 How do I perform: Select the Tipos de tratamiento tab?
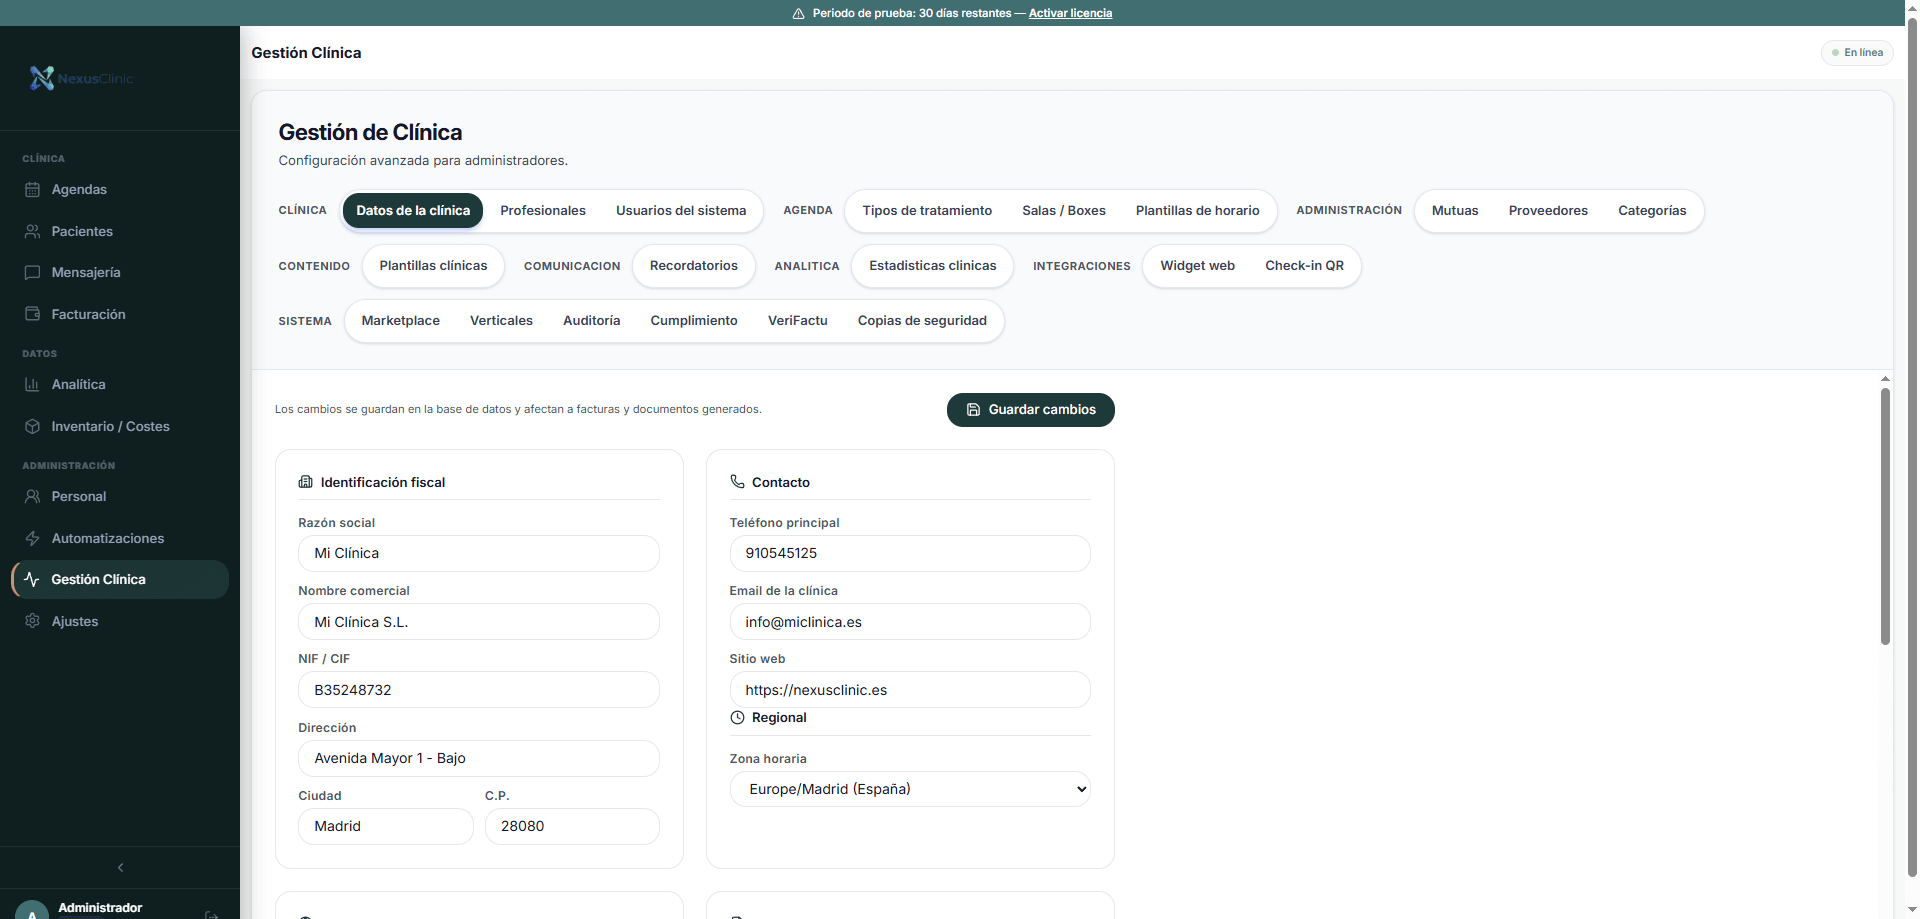point(927,211)
